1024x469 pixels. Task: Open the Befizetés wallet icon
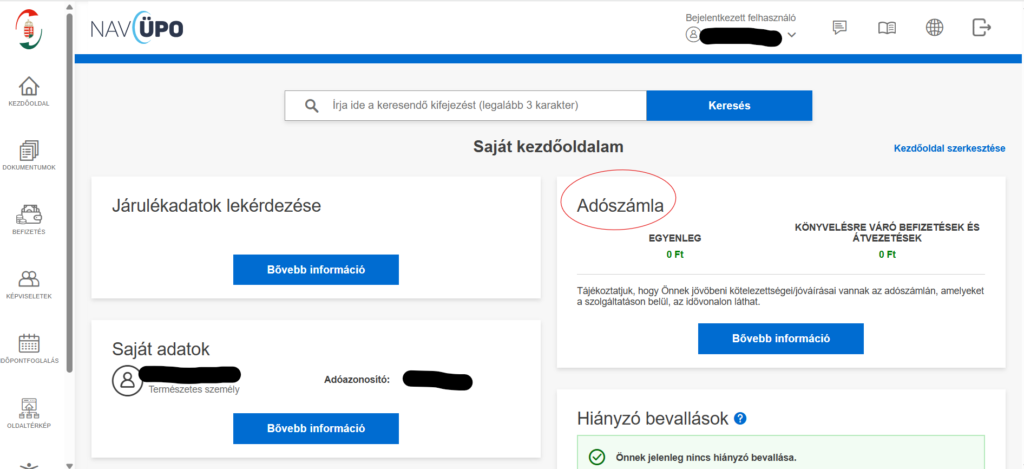(29, 216)
